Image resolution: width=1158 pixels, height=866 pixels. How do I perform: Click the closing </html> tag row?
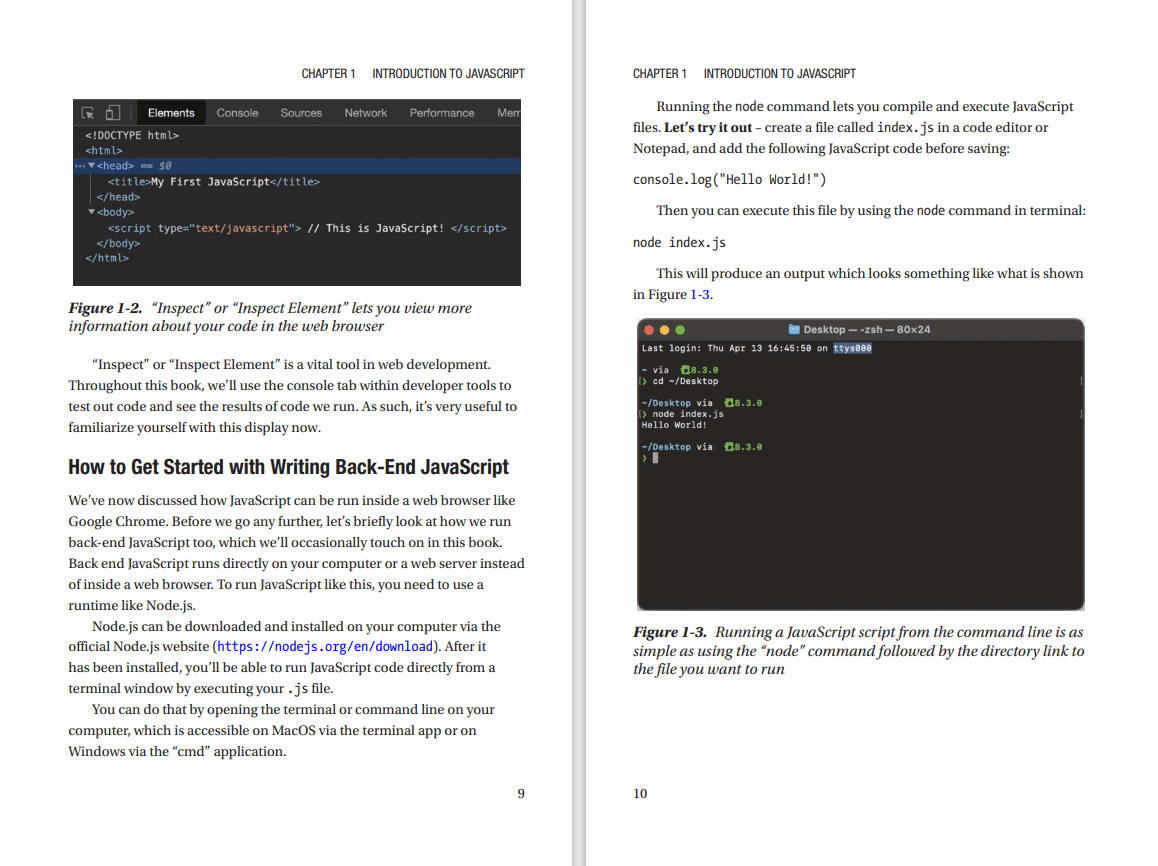[107, 258]
